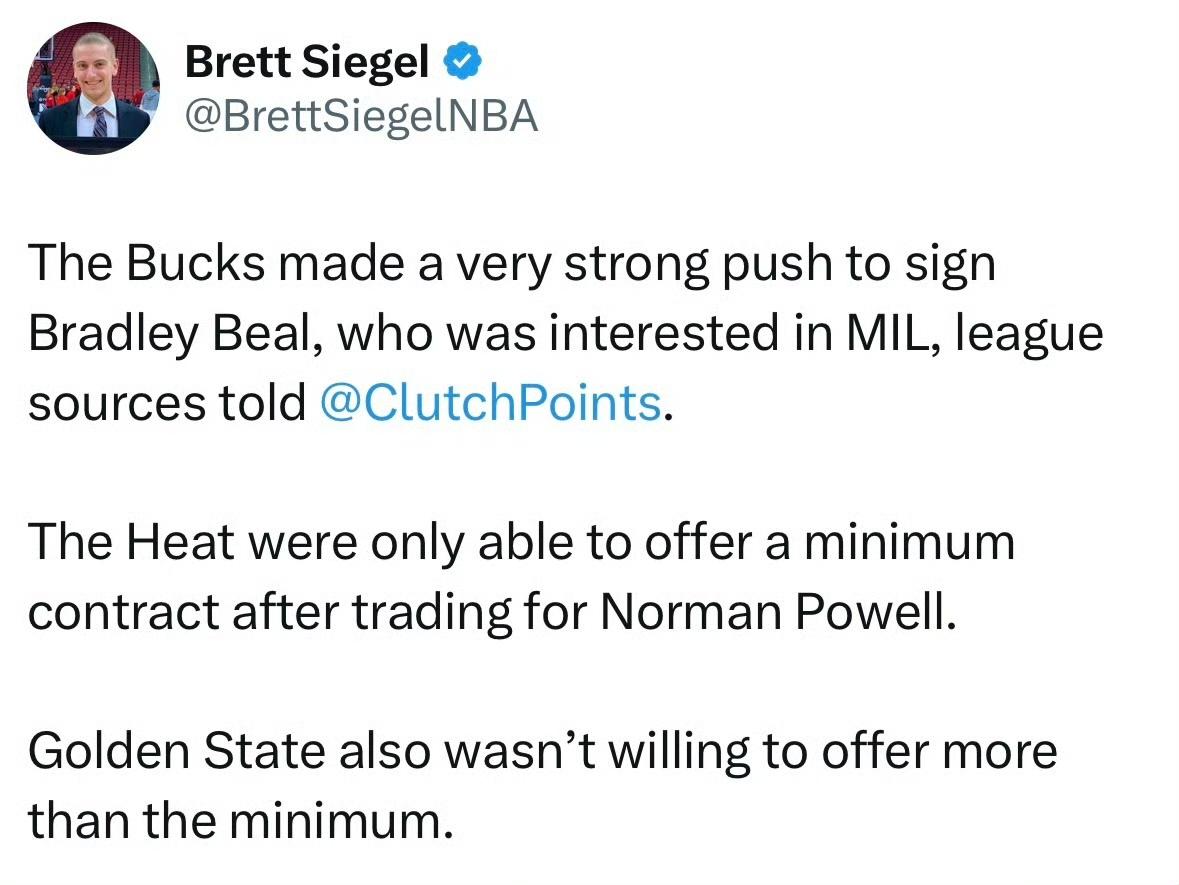Viewport: 1179px width, 885px height.
Task: Open Brett Siegel's profile picture
Action: (x=93, y=88)
